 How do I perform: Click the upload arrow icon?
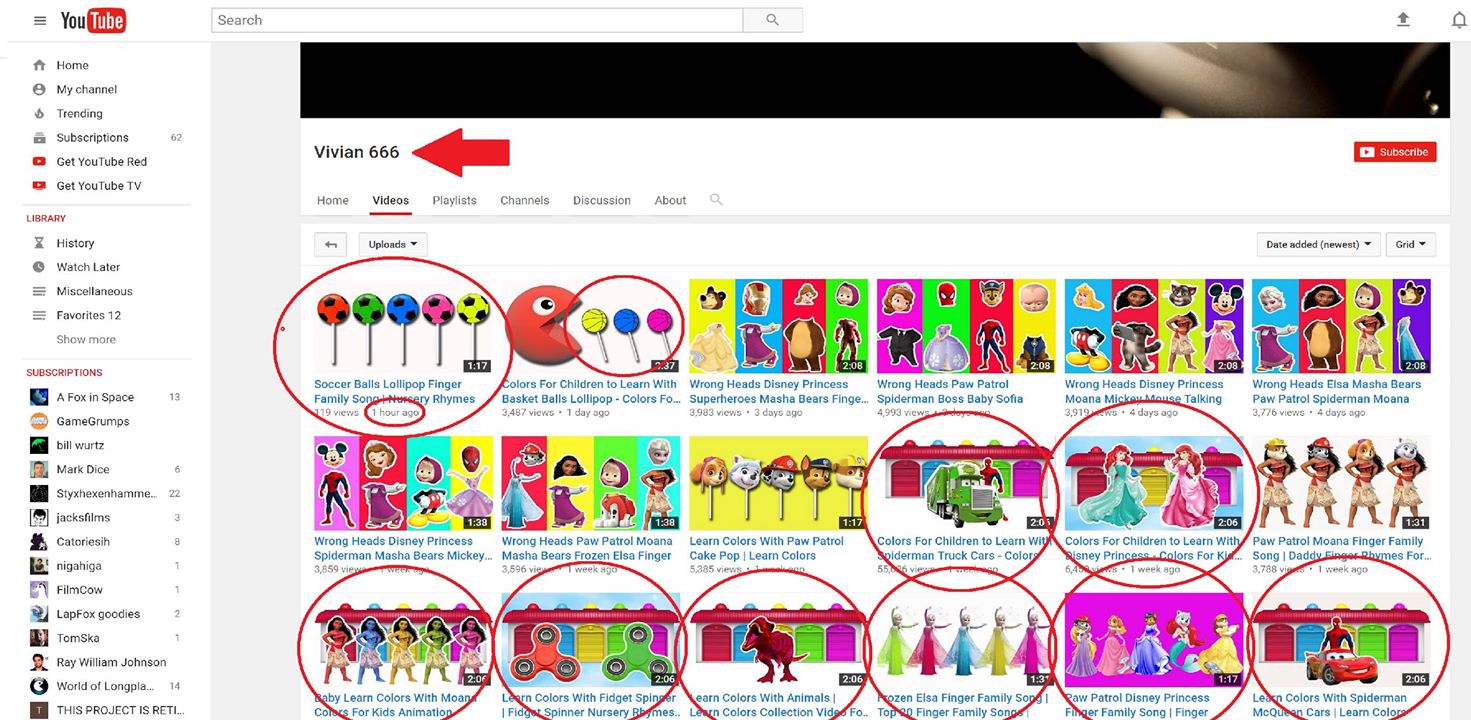click(x=1403, y=20)
